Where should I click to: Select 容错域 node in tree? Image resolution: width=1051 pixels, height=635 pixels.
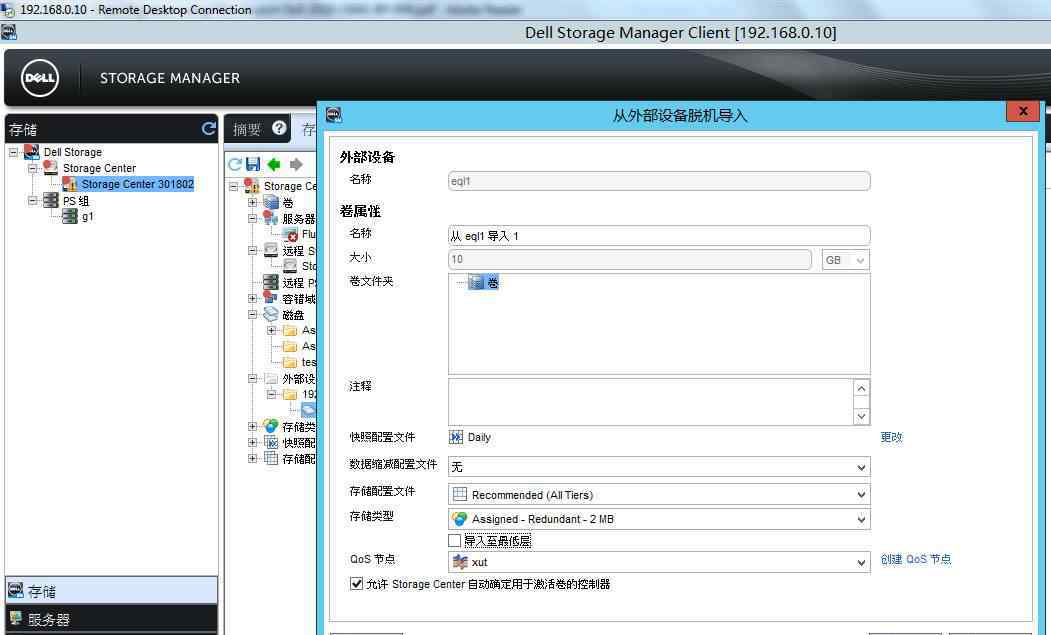point(298,299)
